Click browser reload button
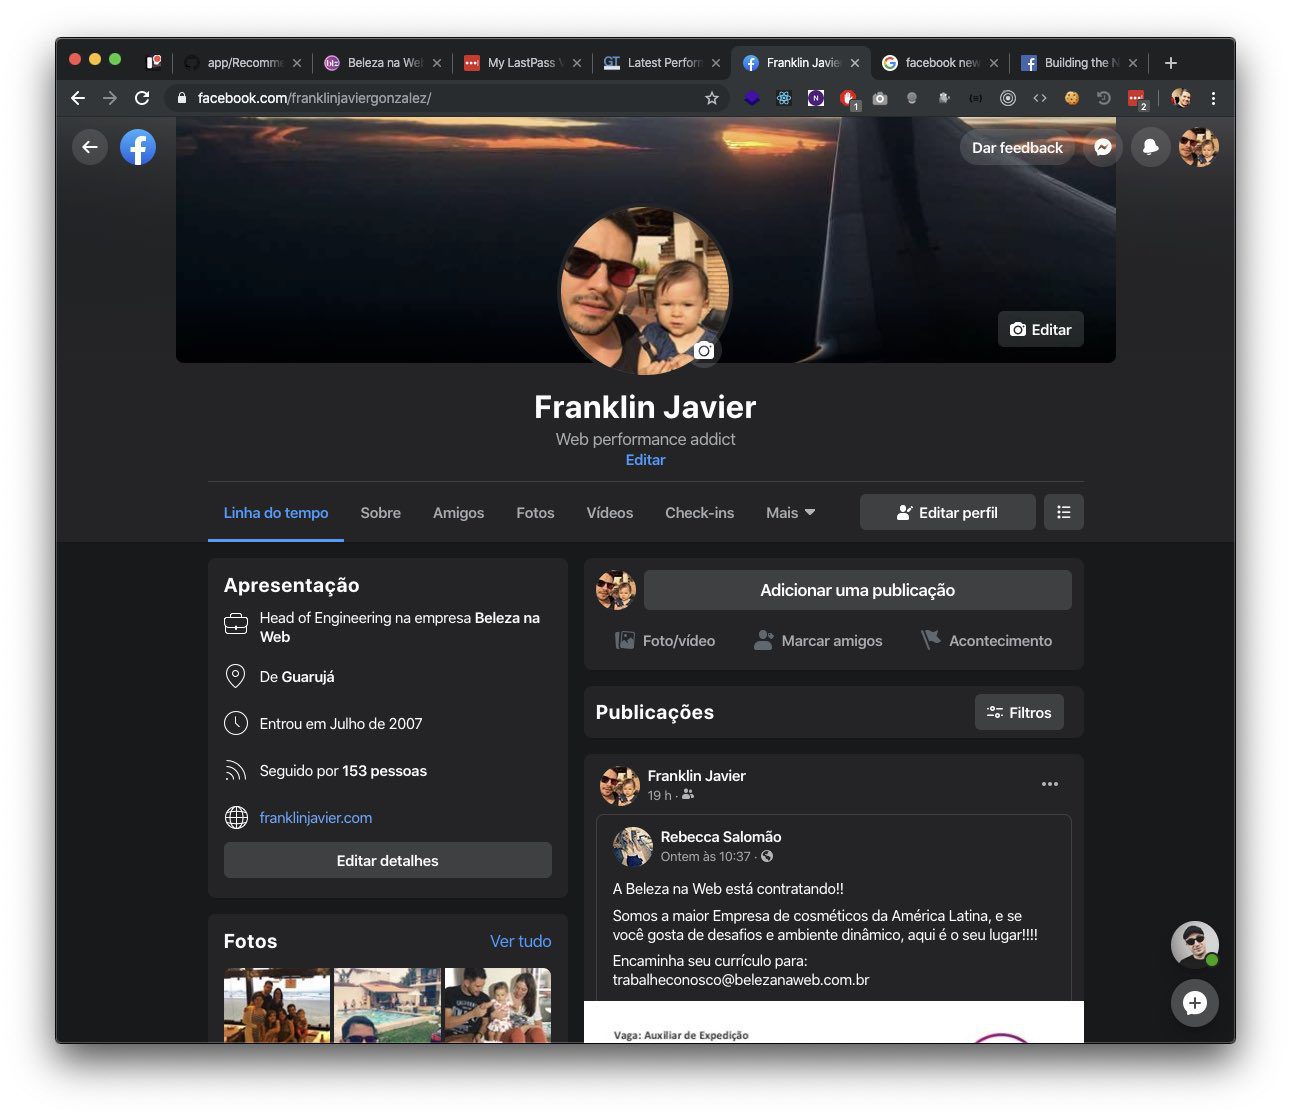Viewport: 1291px width, 1117px height. (142, 98)
